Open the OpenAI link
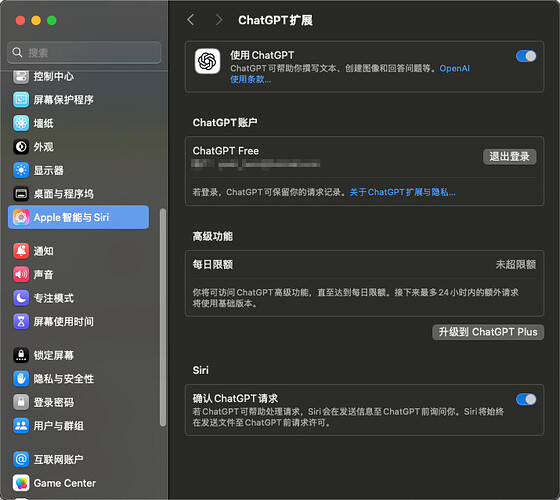The width and height of the screenshot is (560, 500). coord(454,68)
